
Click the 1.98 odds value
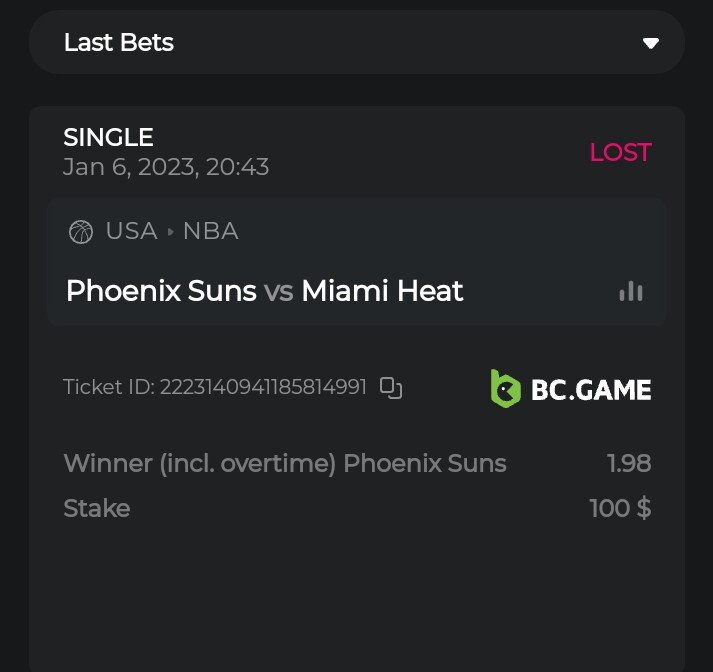pyautogui.click(x=629, y=464)
